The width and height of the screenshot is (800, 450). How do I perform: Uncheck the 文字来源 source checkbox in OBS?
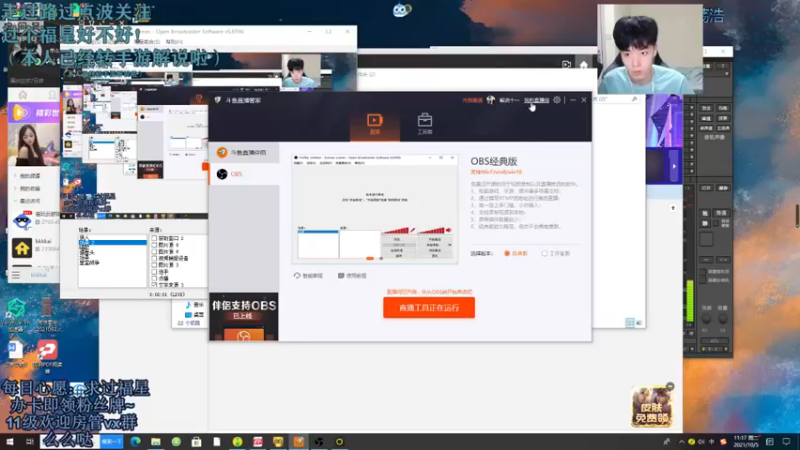click(x=154, y=285)
